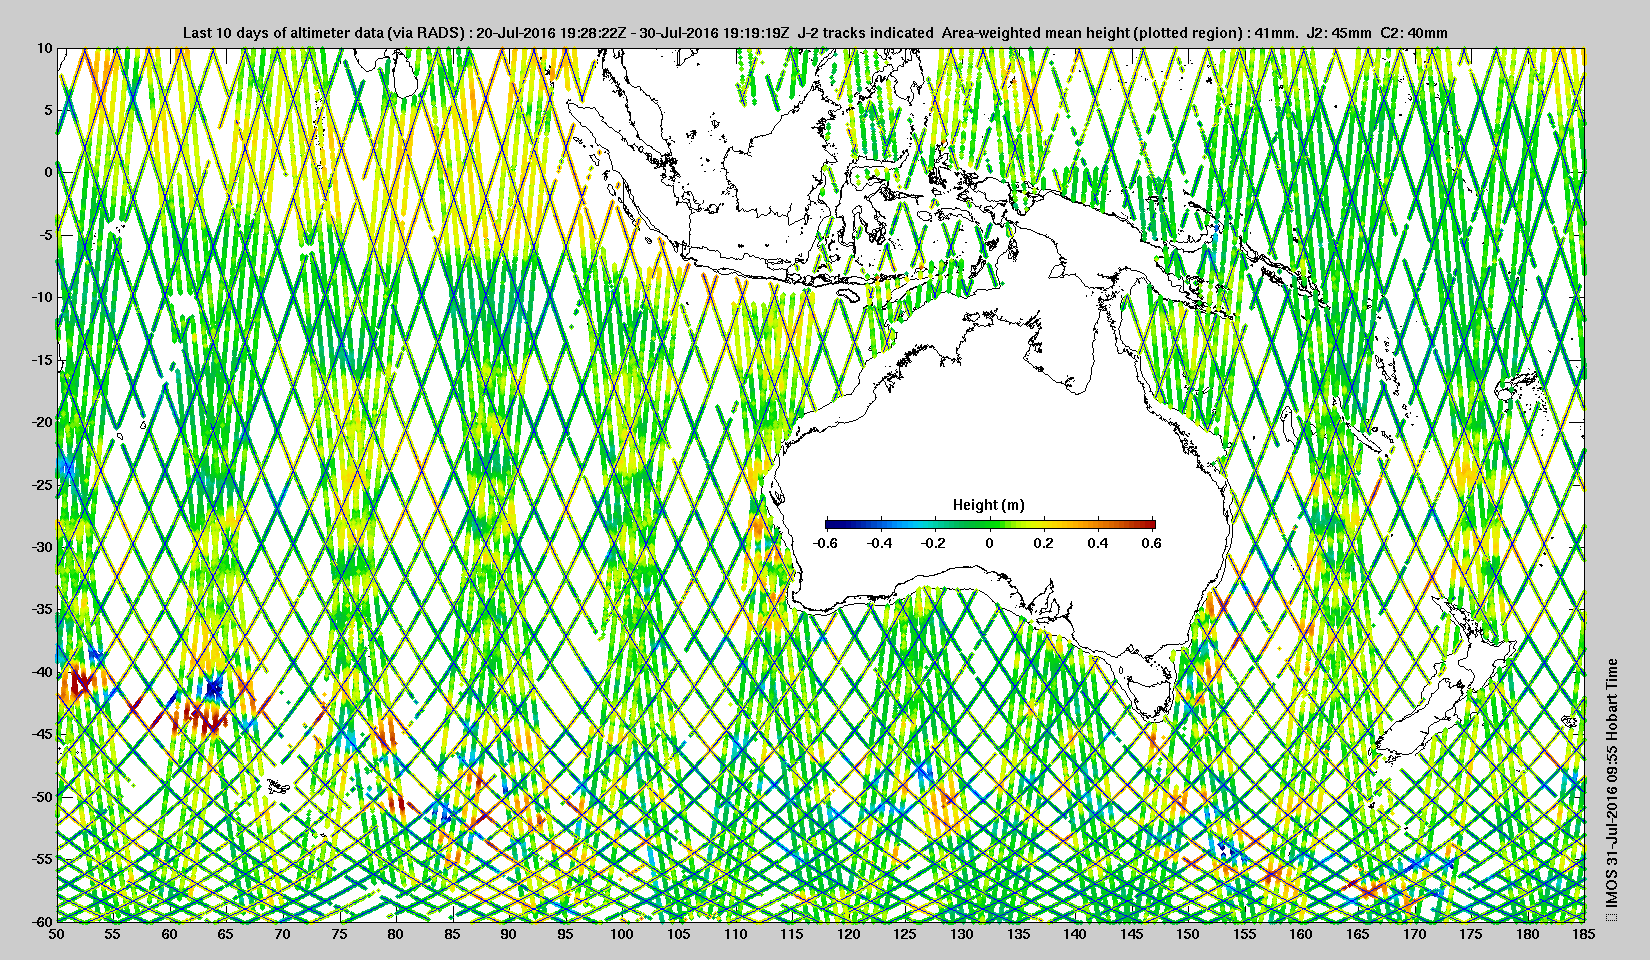
Task: Click the '0.6' colorbar tick label
Action: [x=1152, y=543]
